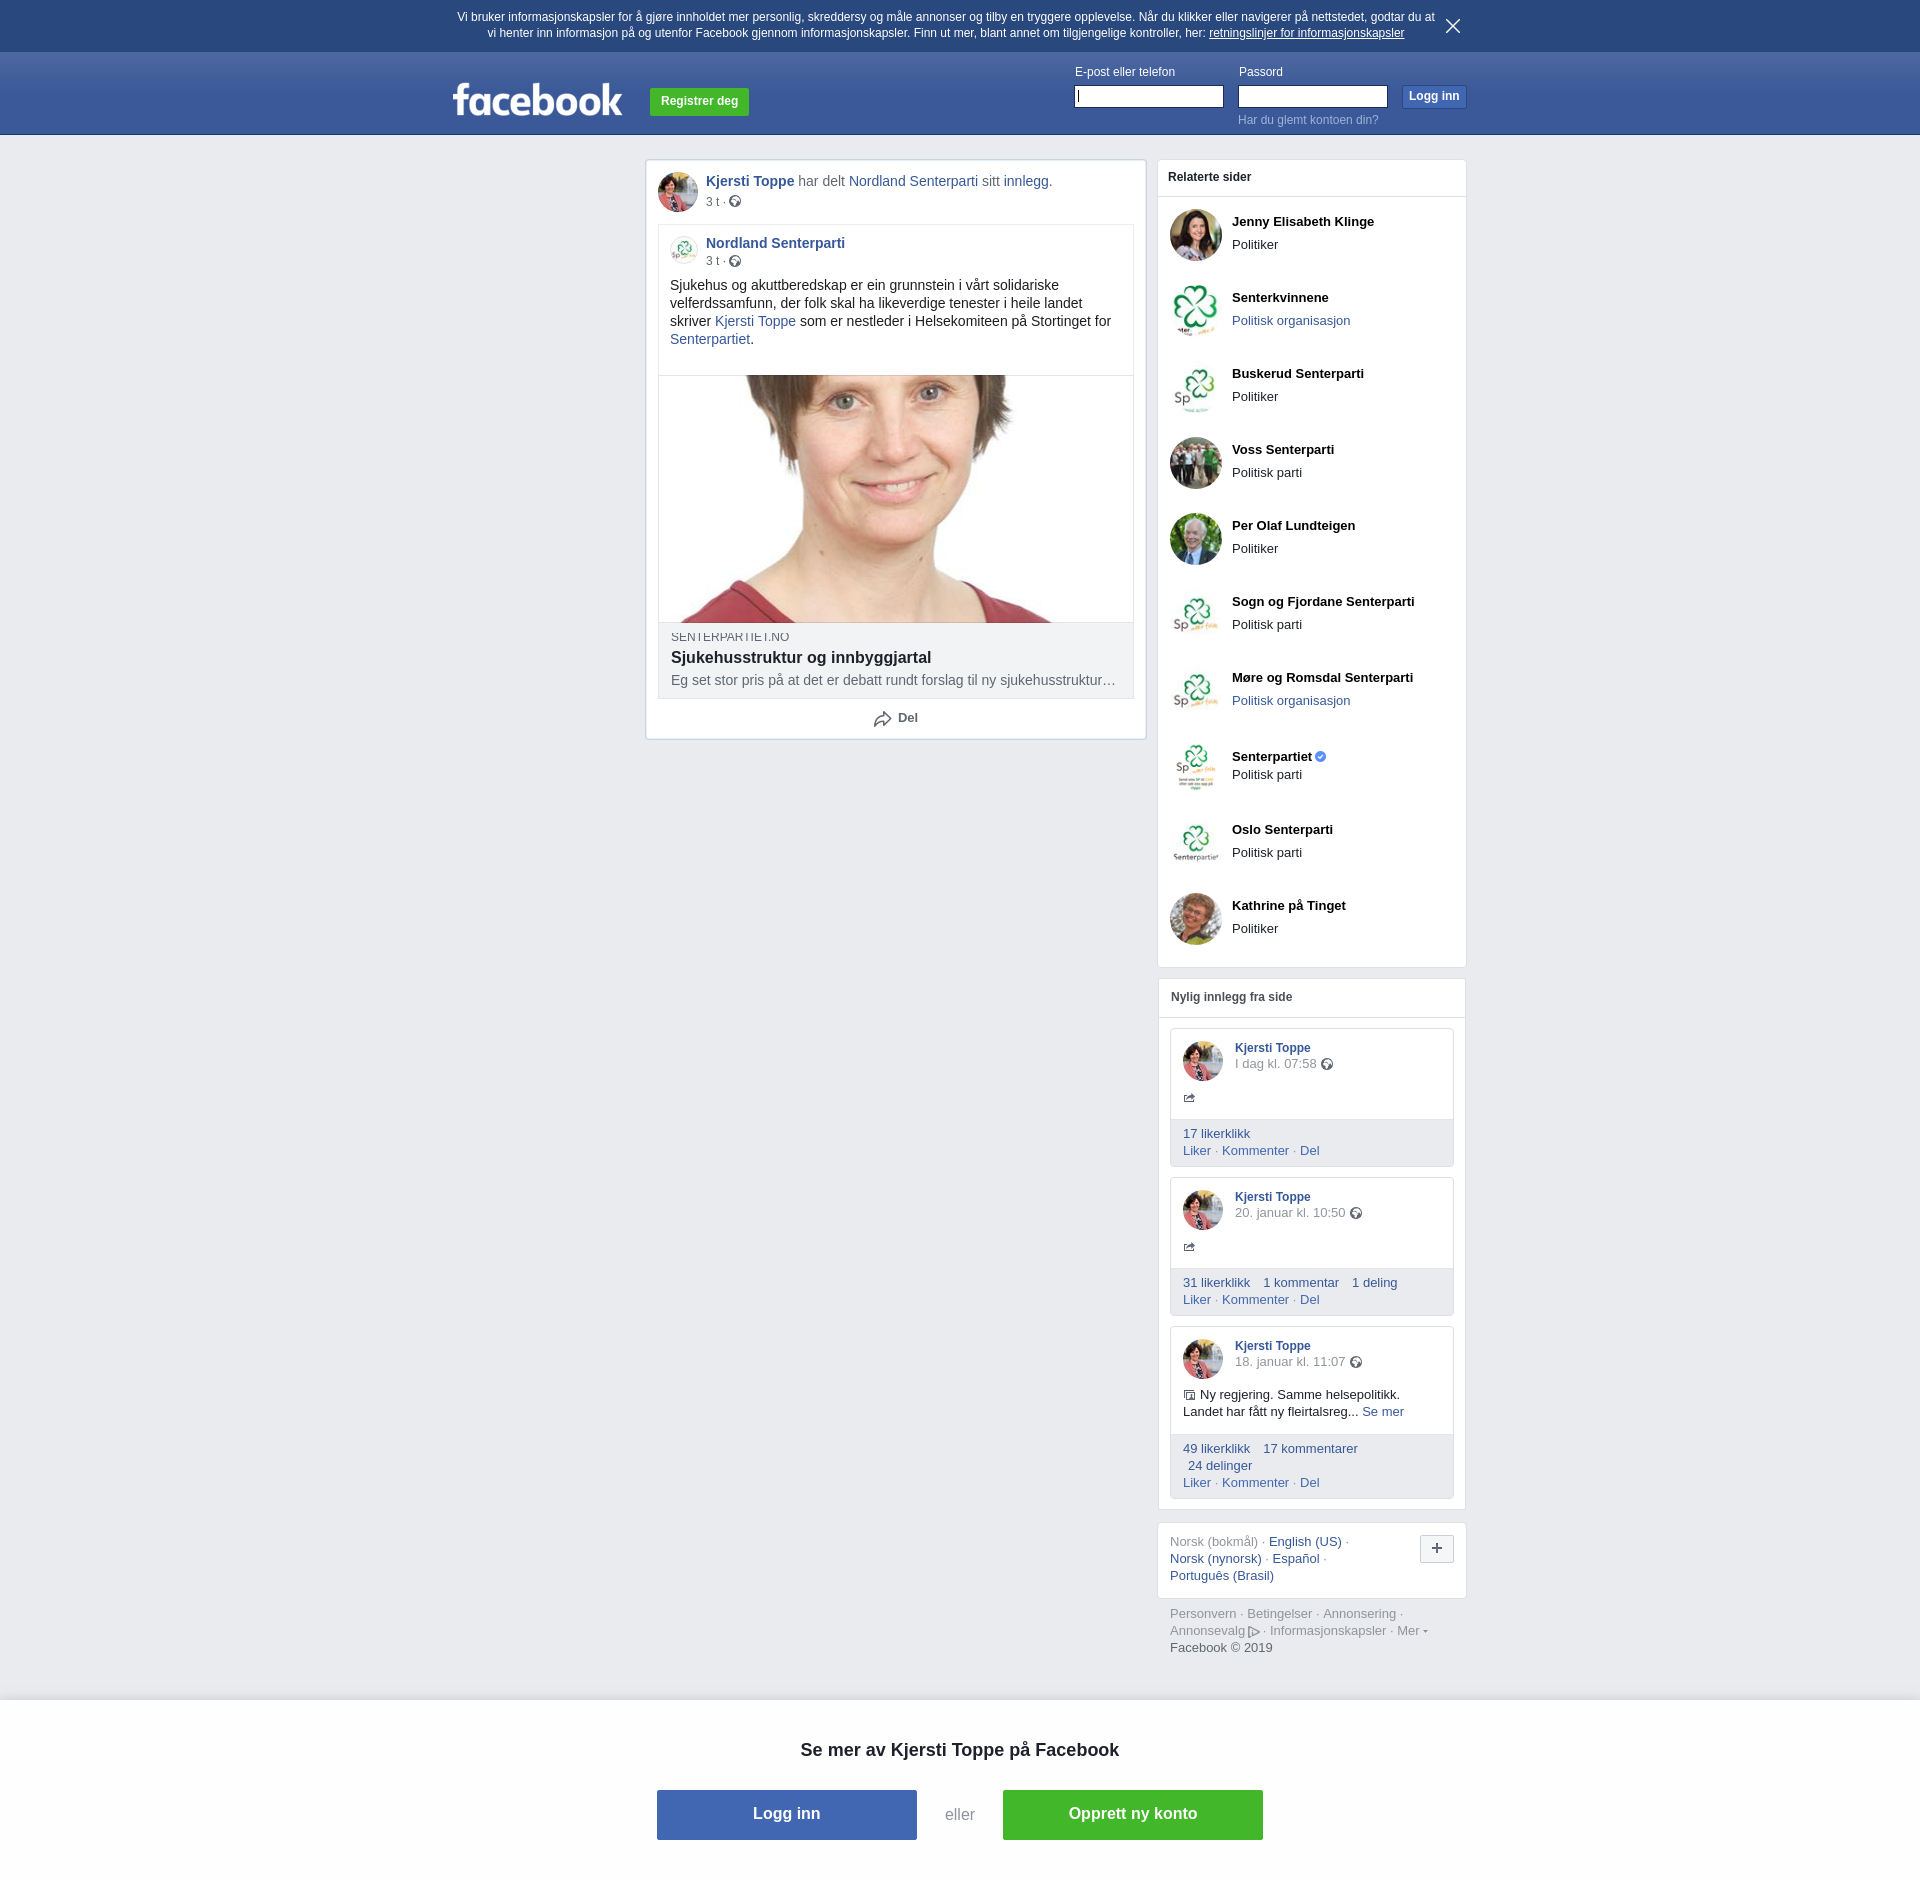The image size is (1920, 1880).
Task: Click the globe icon next to '18. januar kl. 11:07'
Action: (x=1356, y=1362)
